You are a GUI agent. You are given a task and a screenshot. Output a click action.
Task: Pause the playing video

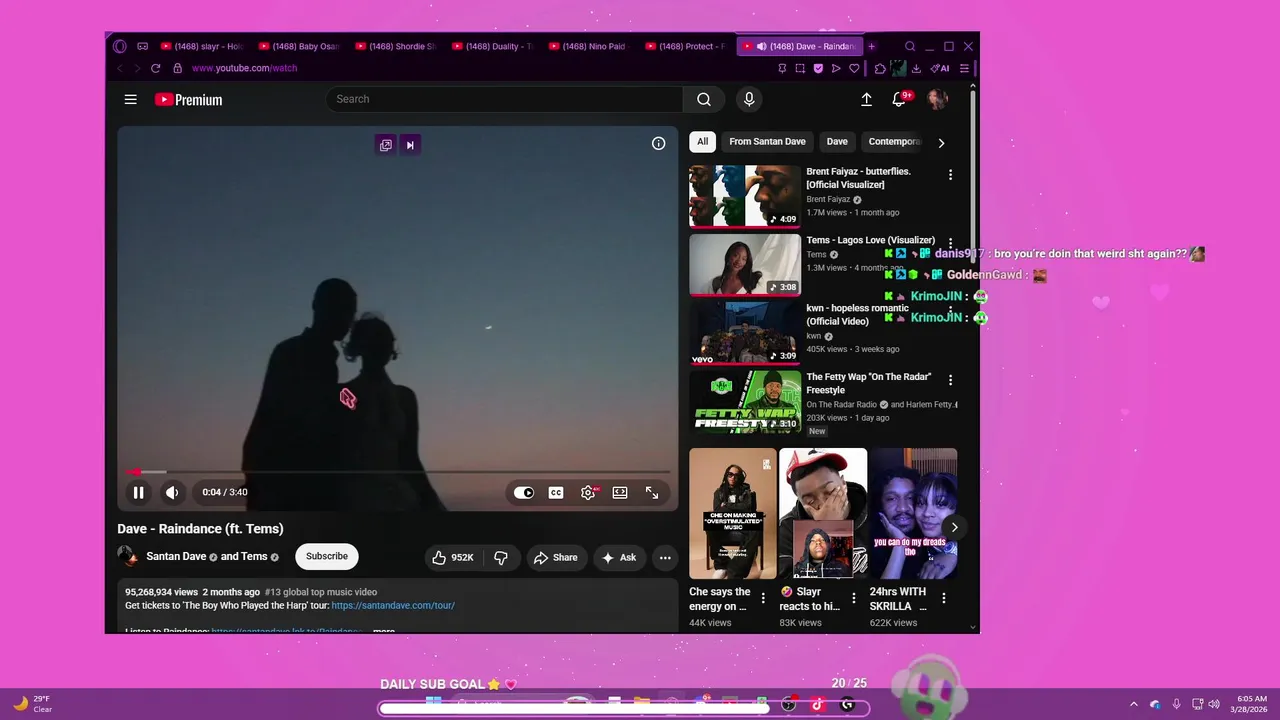pos(138,492)
